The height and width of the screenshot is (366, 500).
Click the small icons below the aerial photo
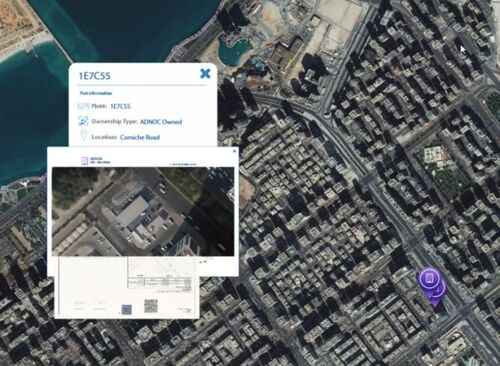point(203,262)
